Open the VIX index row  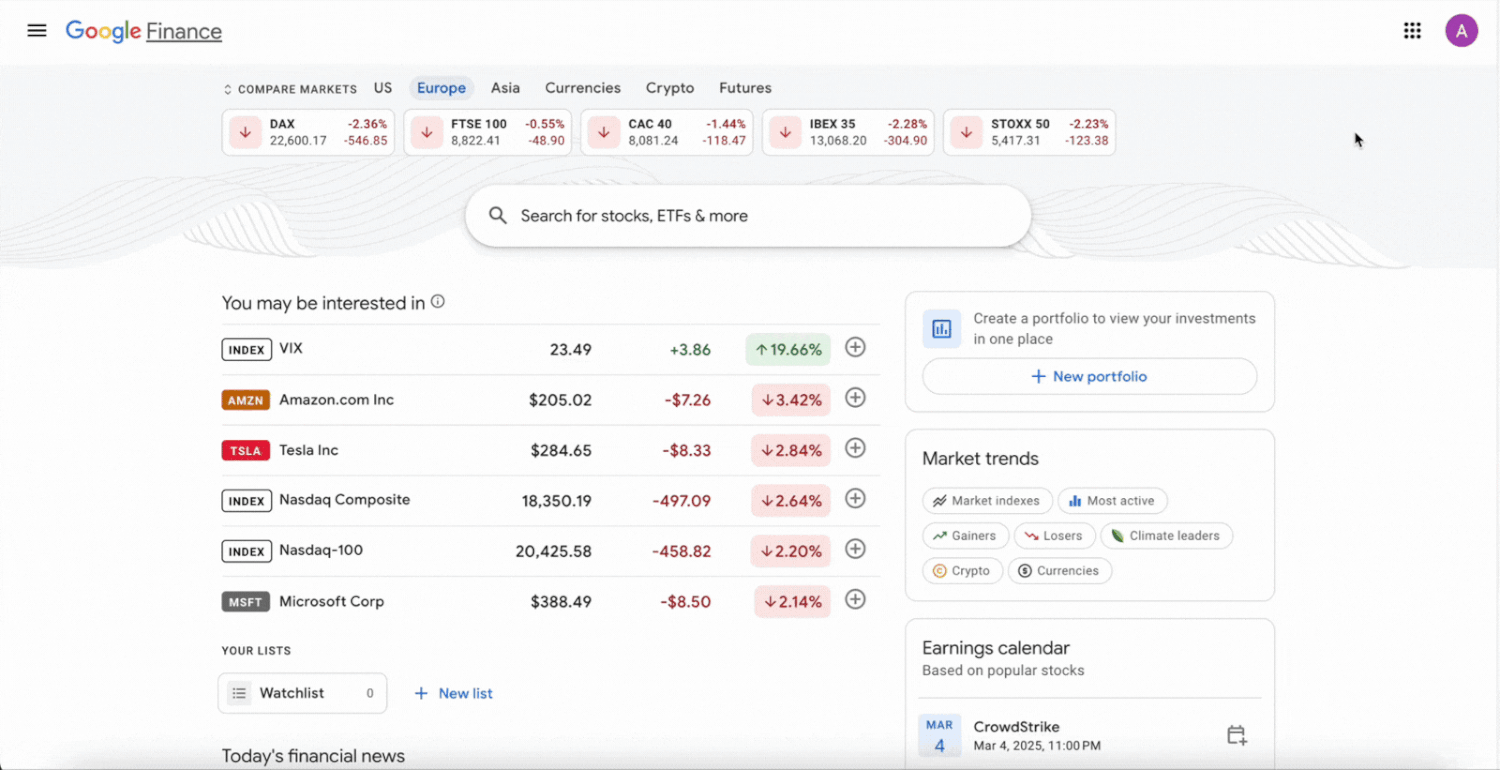point(550,349)
